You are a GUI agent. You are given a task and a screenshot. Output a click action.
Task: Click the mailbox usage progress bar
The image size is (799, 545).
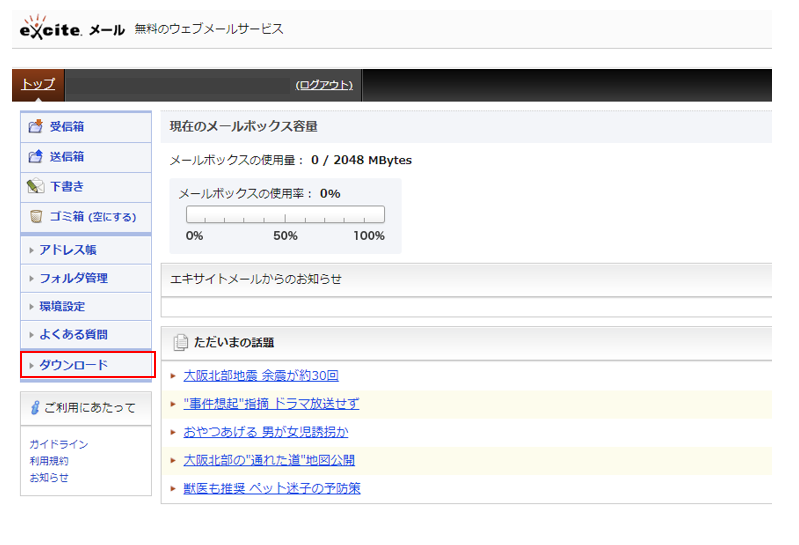click(285, 214)
